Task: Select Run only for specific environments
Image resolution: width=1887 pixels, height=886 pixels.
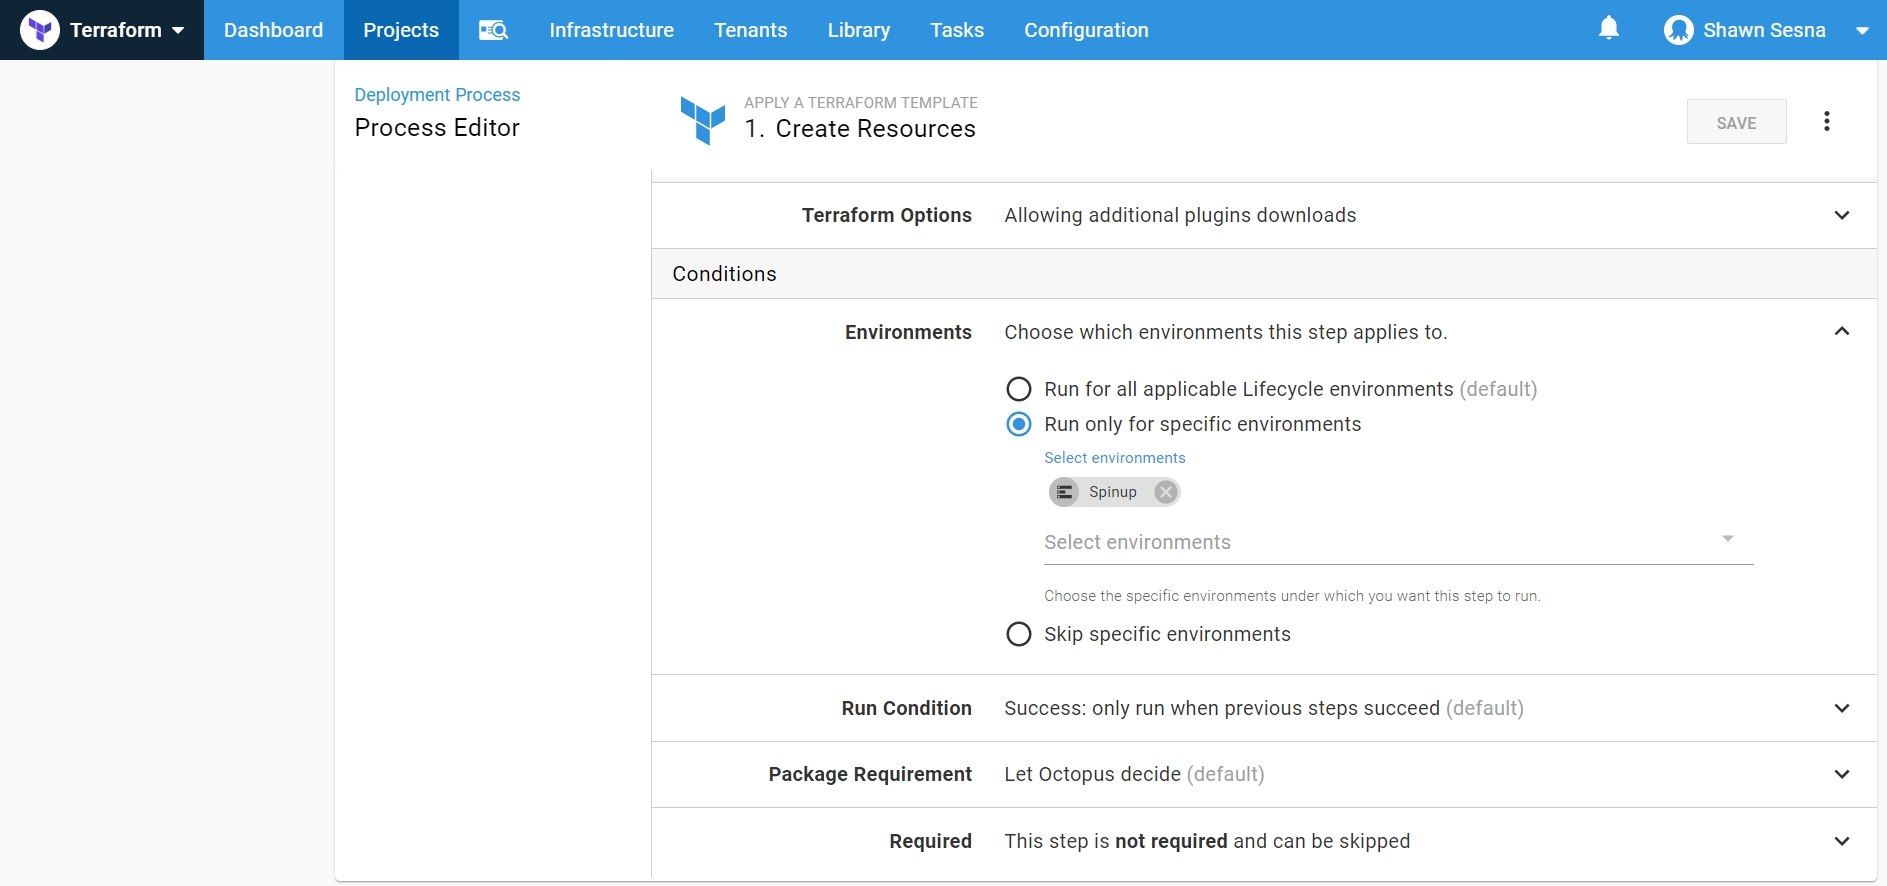Action: [1018, 424]
